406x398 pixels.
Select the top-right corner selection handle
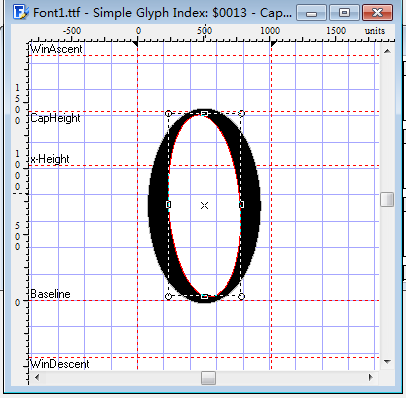[242, 114]
